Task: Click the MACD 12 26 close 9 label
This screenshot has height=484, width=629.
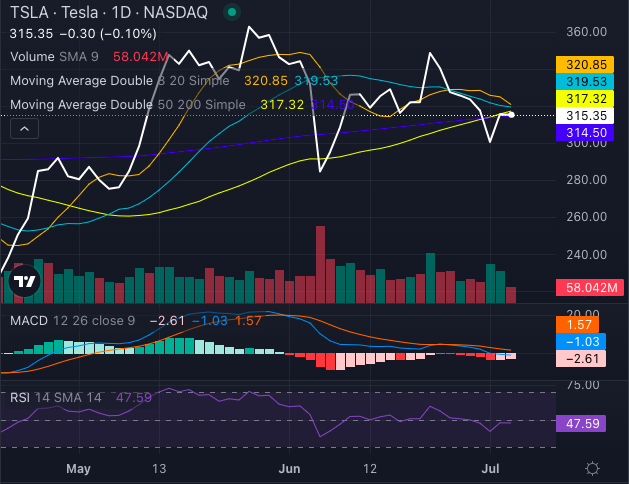Action: coord(72,321)
